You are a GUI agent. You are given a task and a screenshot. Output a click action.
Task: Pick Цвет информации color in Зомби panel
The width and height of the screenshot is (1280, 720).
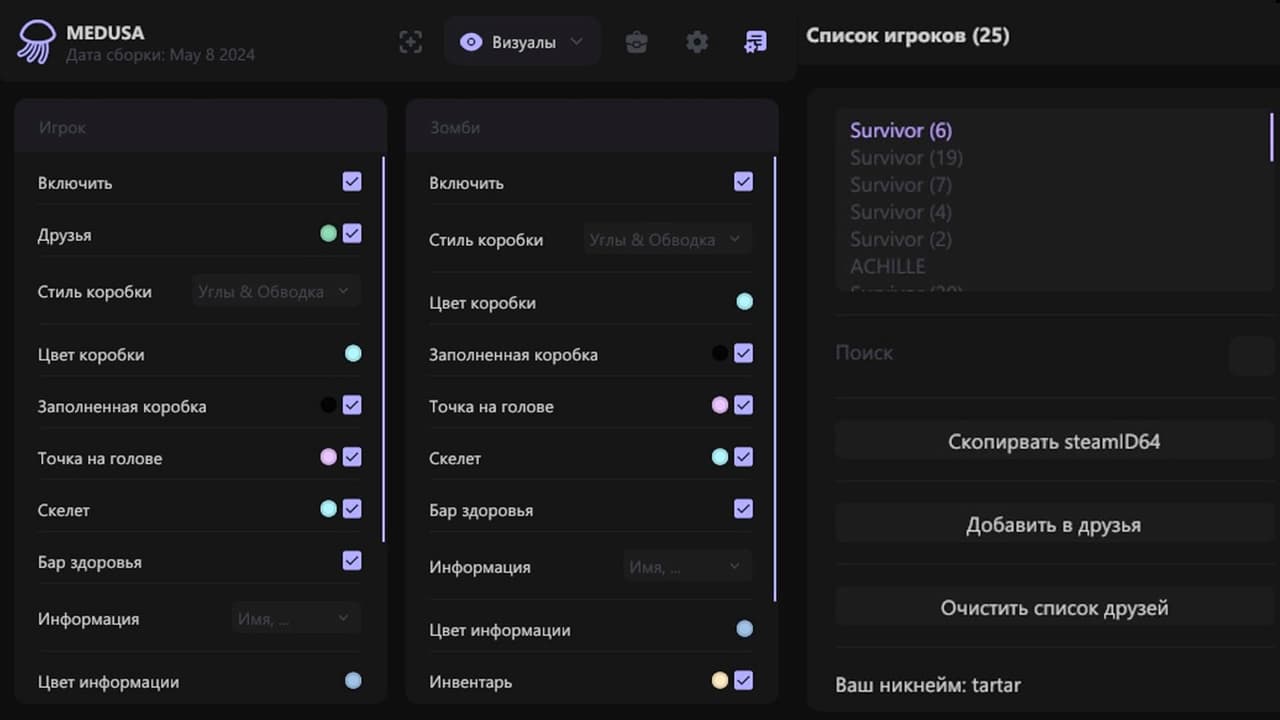(x=744, y=629)
